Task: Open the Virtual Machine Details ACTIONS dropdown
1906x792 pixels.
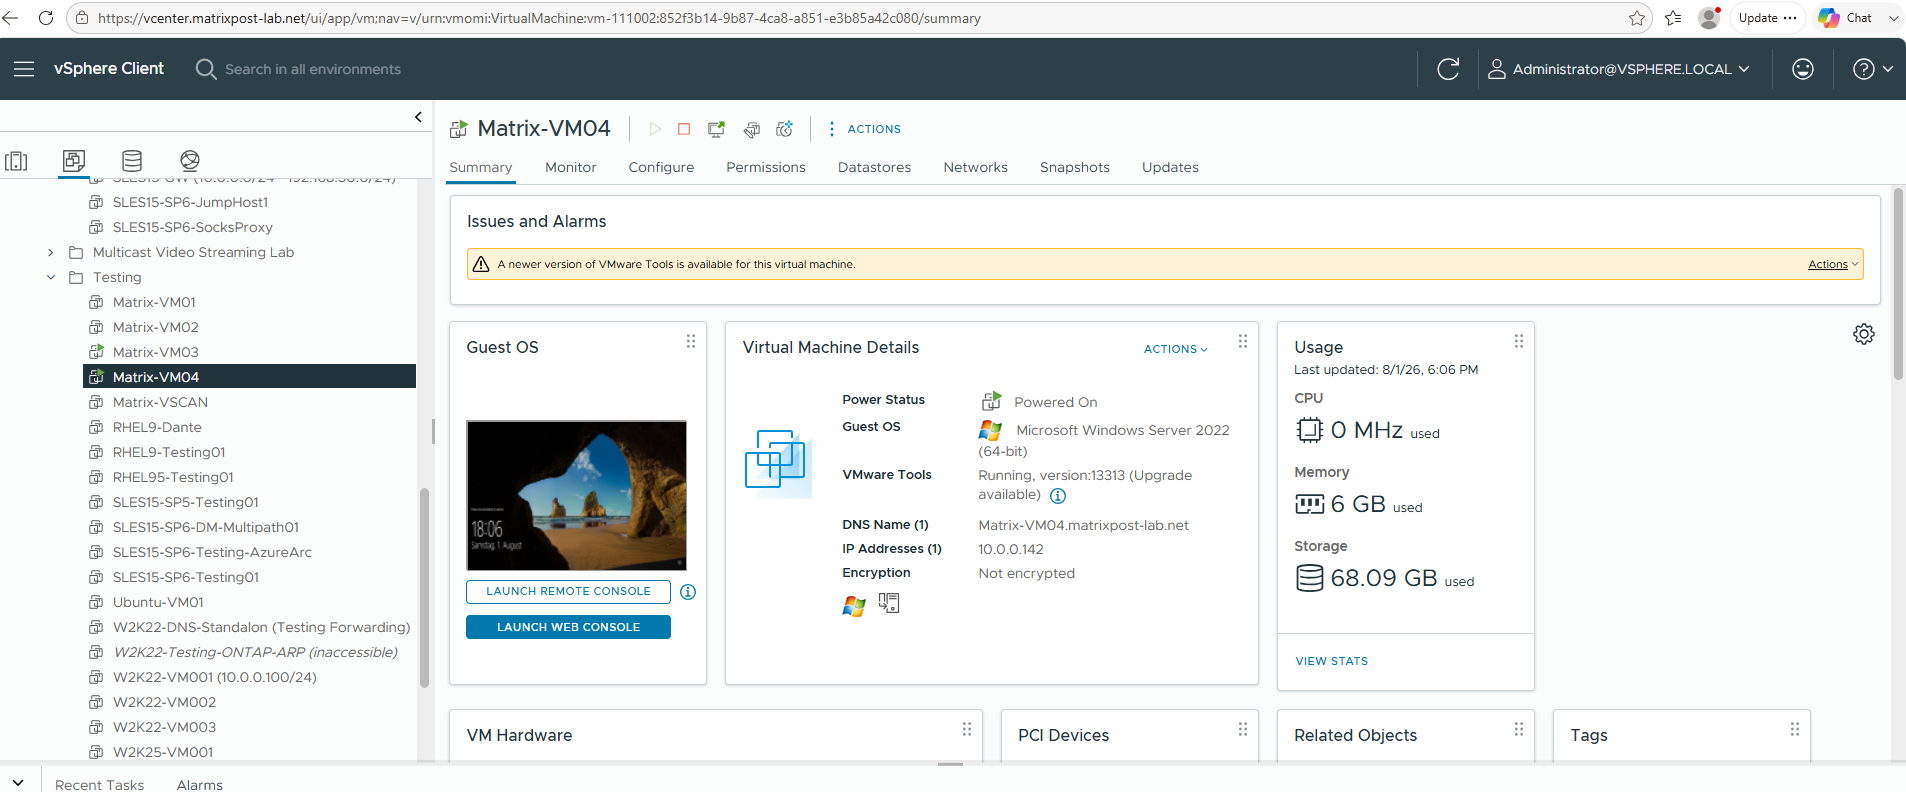Action: tap(1176, 349)
